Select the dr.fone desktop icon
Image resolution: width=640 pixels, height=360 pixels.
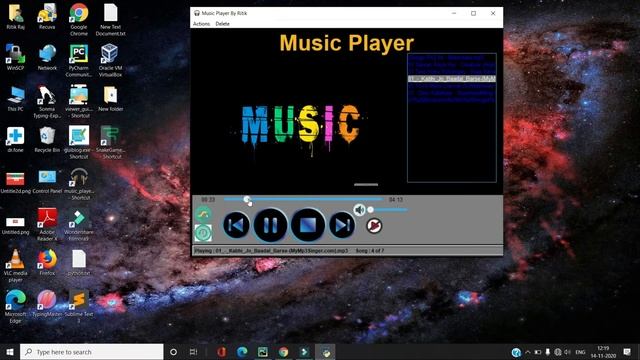(x=16, y=140)
